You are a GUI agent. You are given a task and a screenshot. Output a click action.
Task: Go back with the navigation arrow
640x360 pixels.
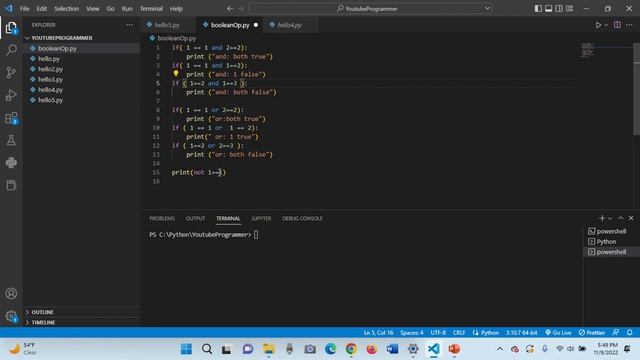[x=230, y=9]
